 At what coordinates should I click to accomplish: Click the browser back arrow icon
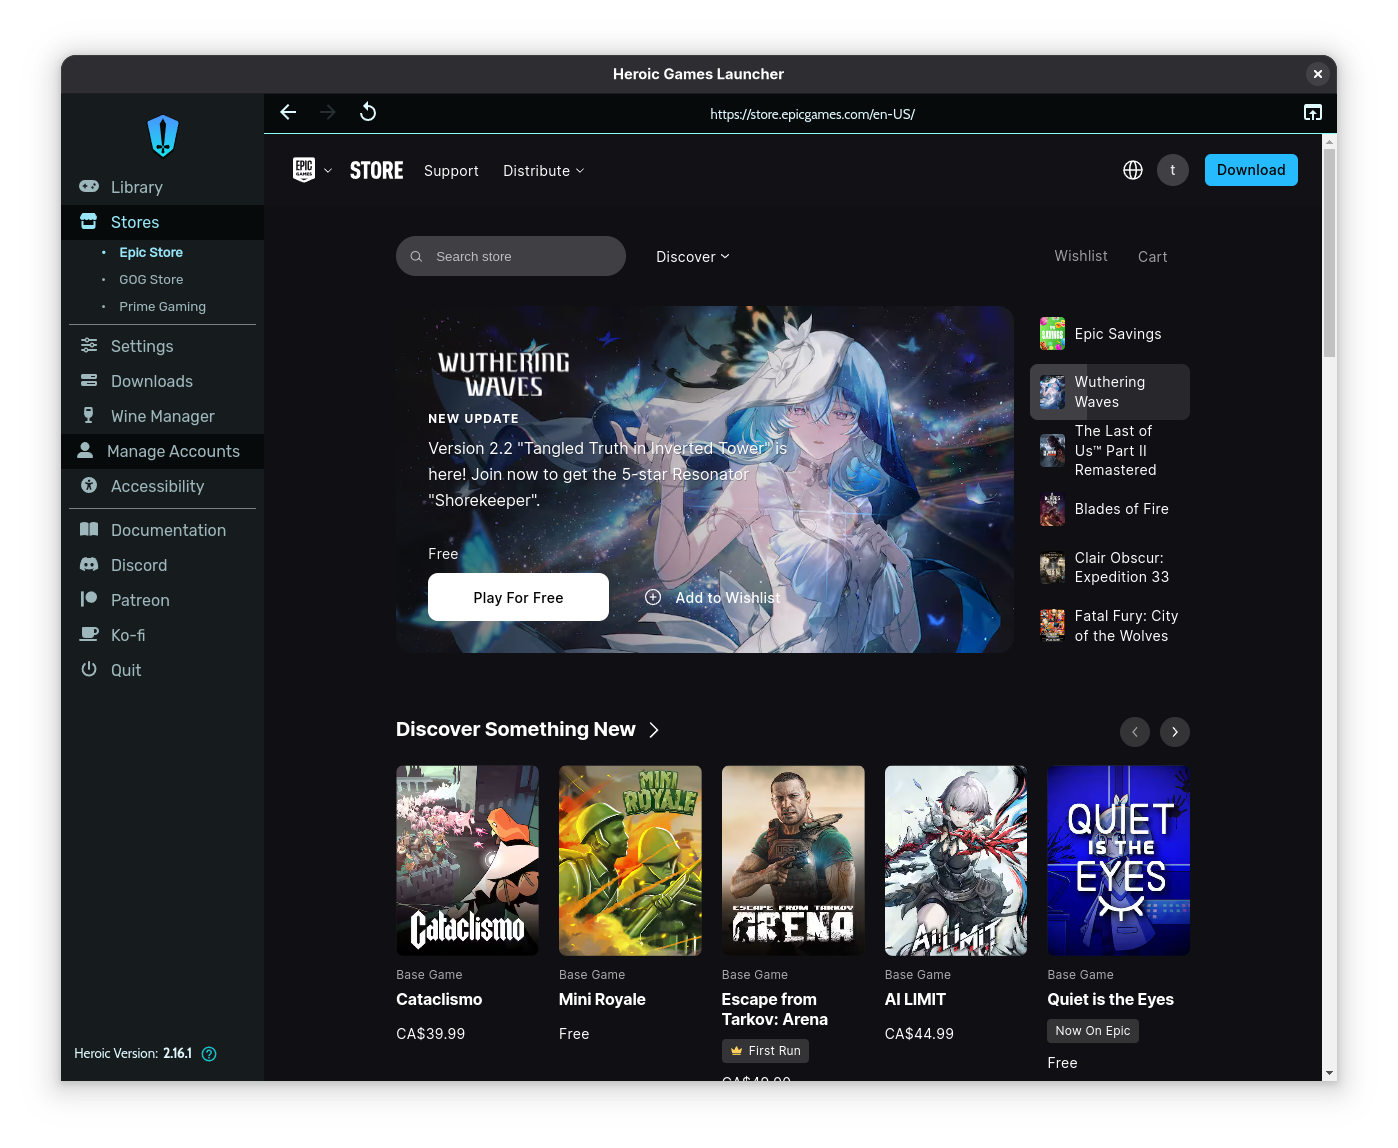288,112
